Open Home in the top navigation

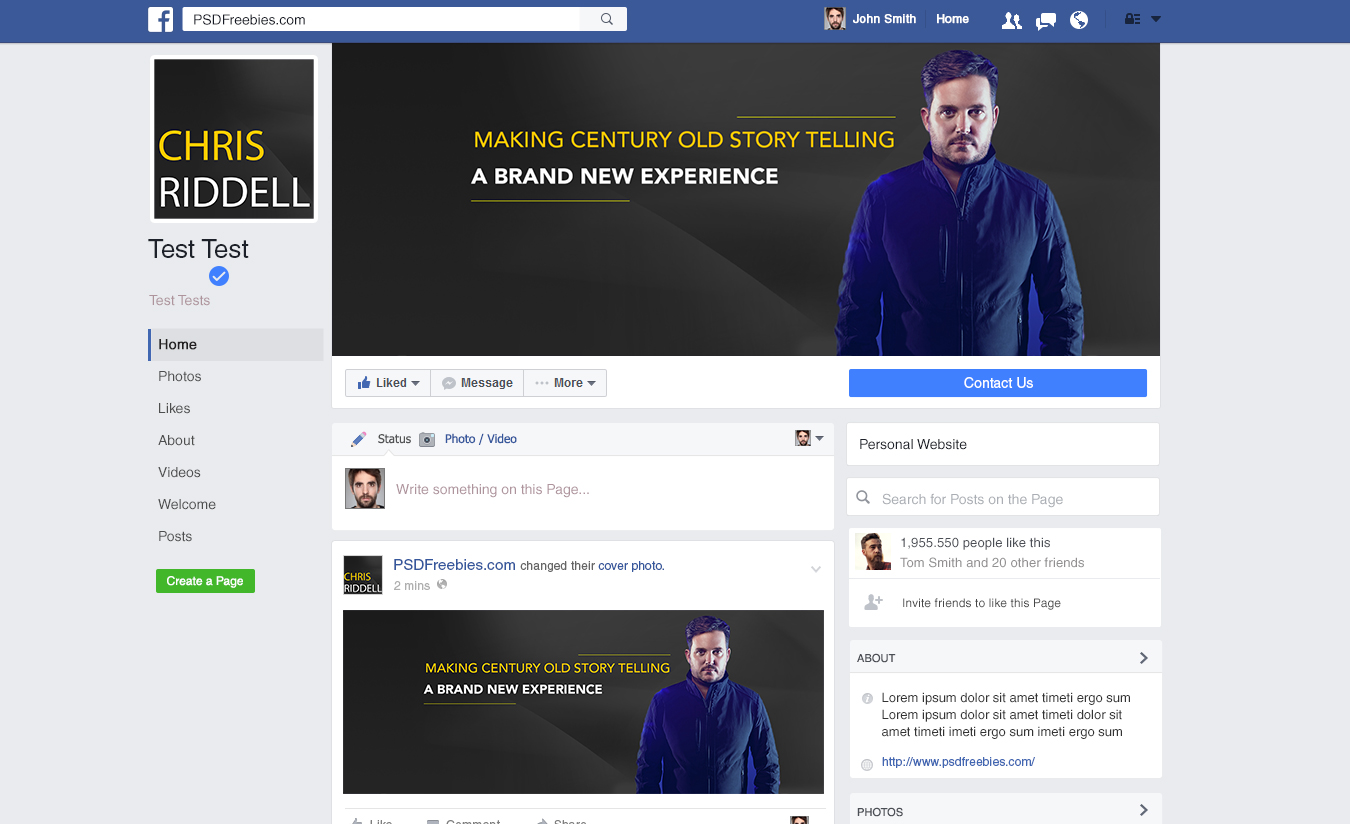952,18
